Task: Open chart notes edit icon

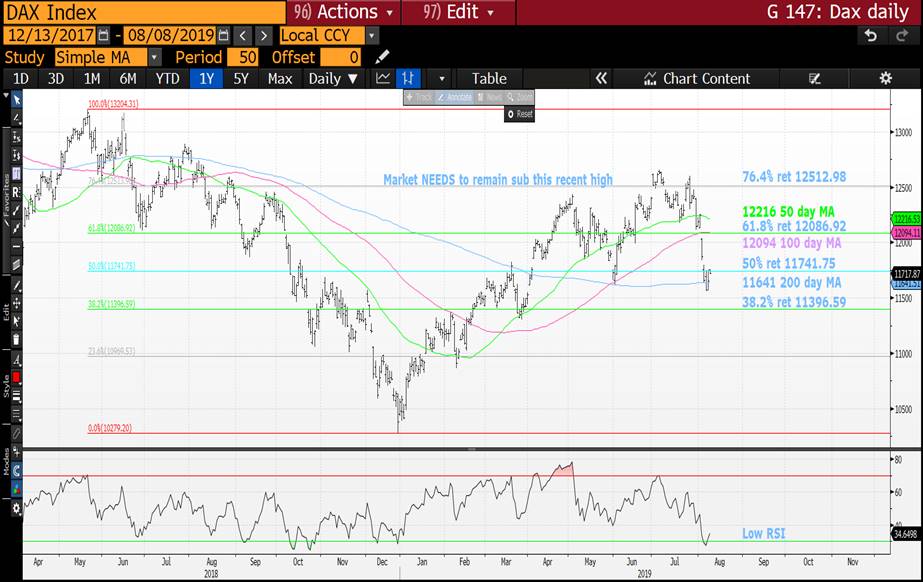Action: coord(815,78)
